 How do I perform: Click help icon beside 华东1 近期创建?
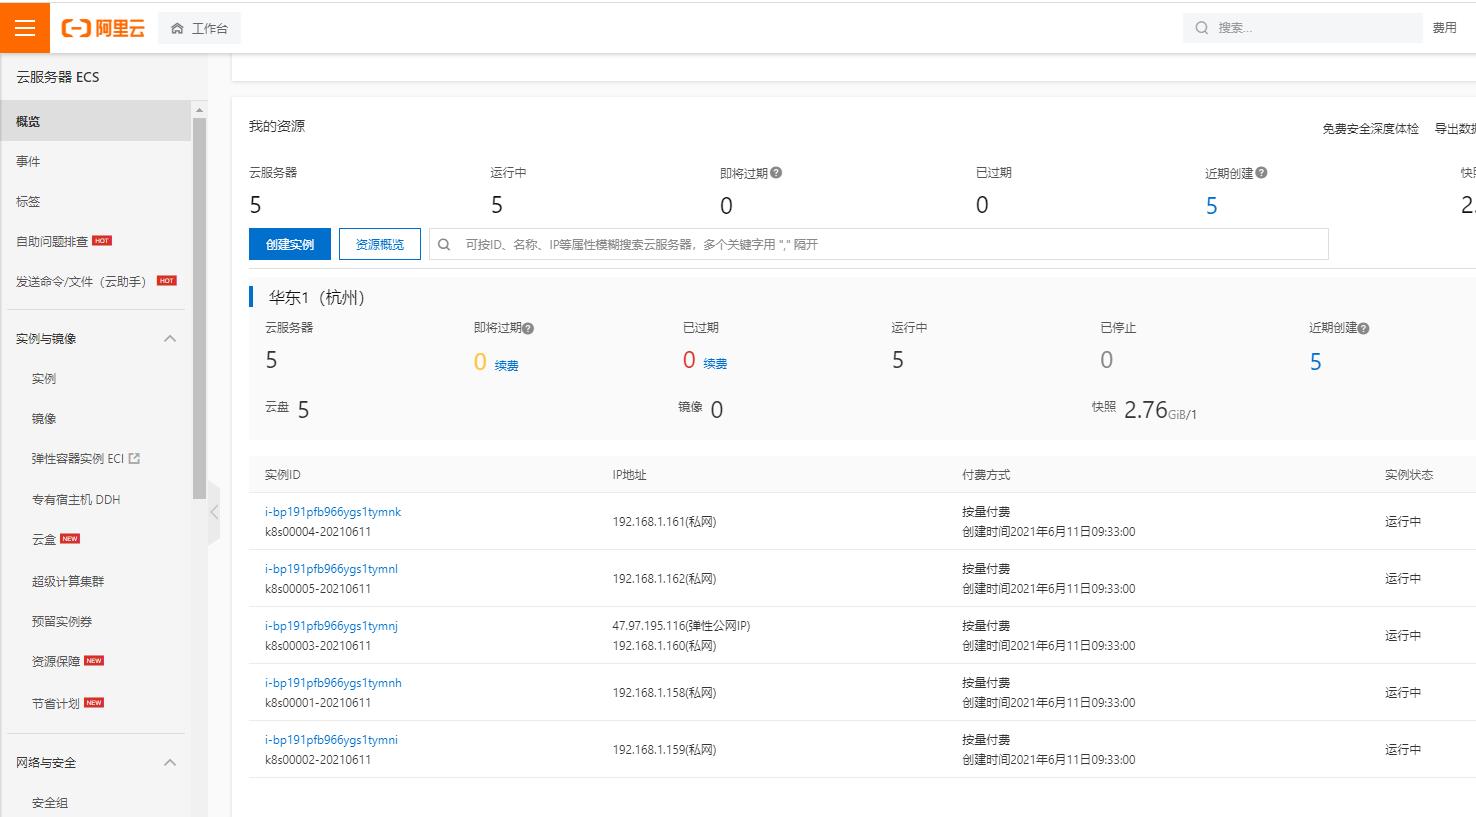pyautogui.click(x=1364, y=328)
